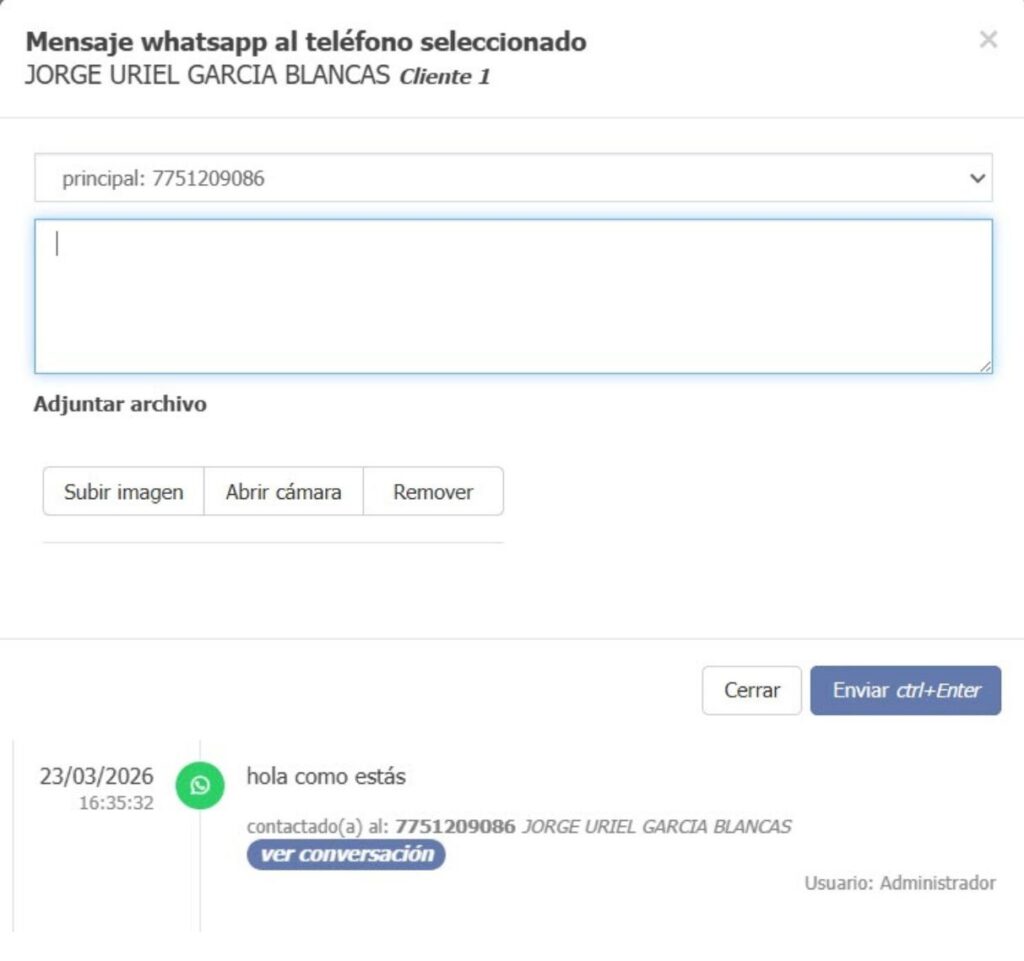
Task: Click the italic contact name in history
Action: [x=656, y=827]
